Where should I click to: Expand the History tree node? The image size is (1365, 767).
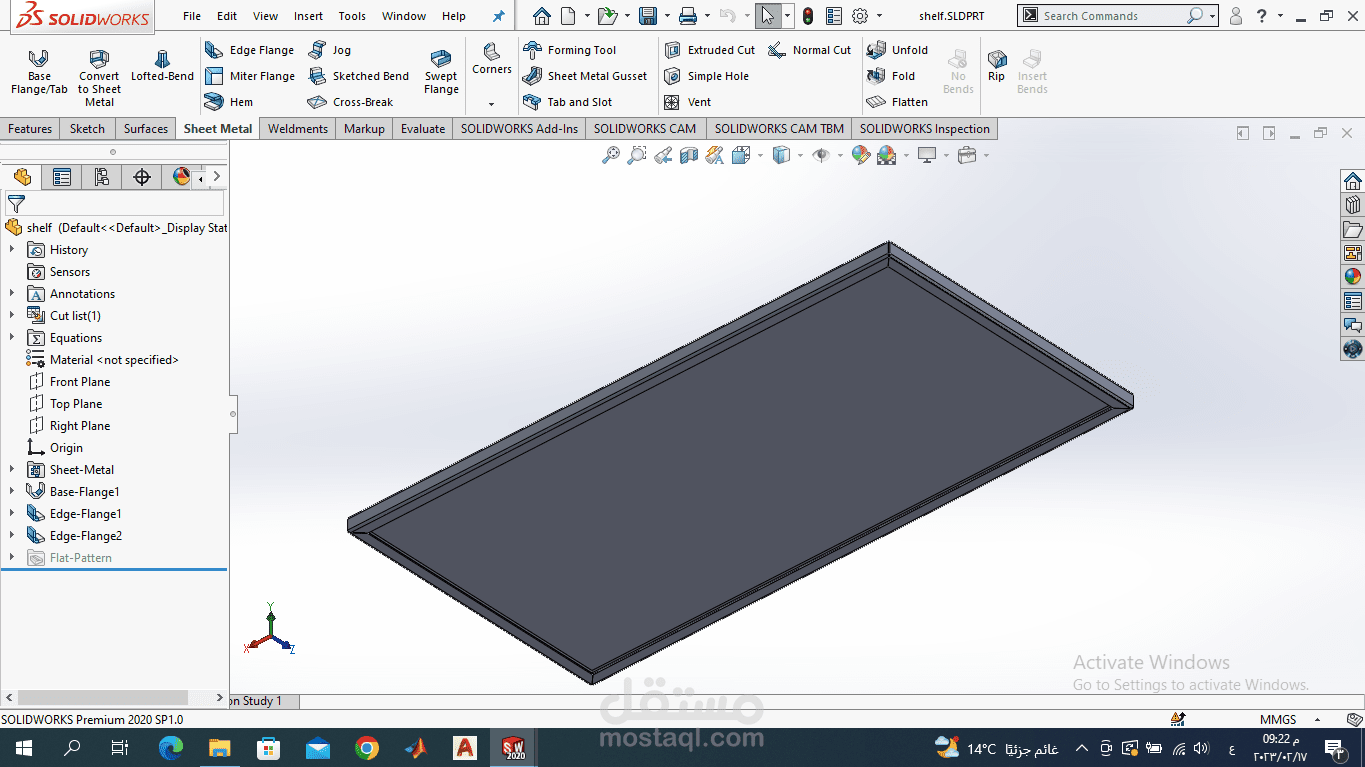[x=12, y=250]
